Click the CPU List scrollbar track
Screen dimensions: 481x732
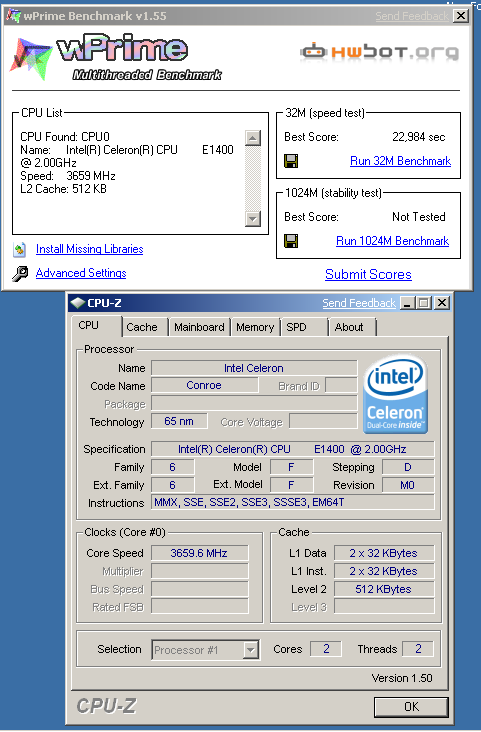coord(253,178)
